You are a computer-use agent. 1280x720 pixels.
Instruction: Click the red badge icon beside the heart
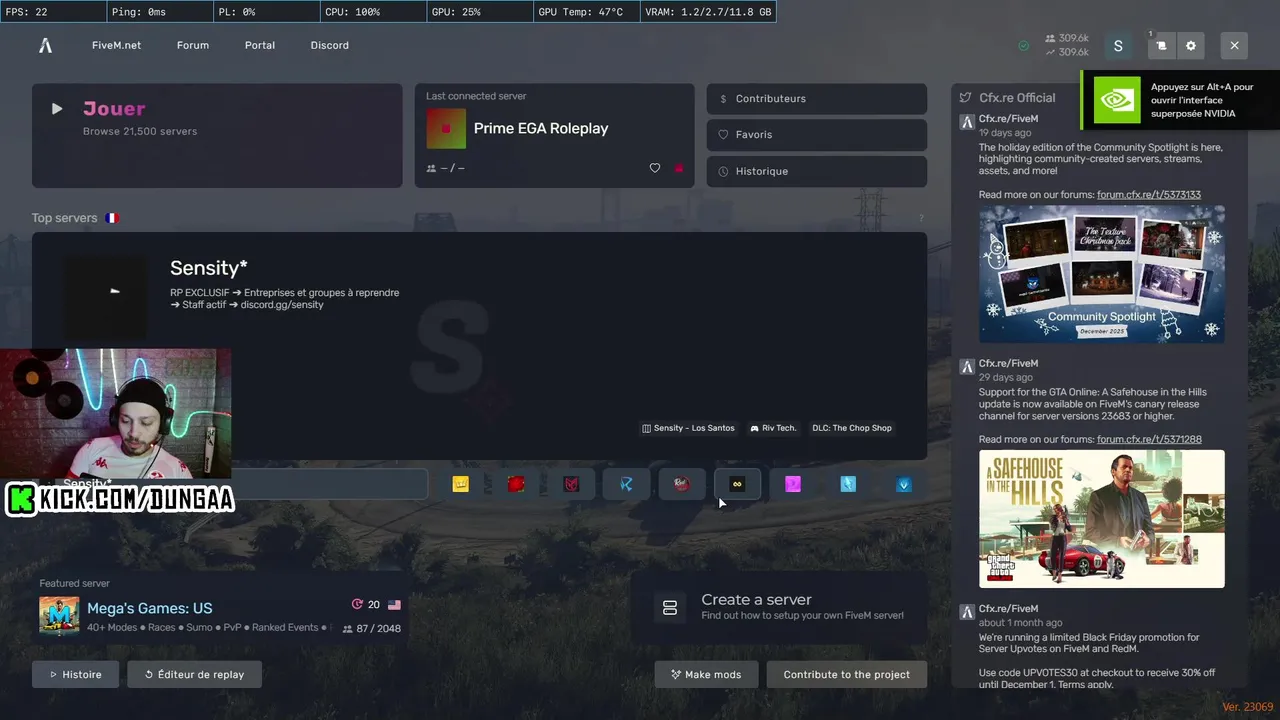click(679, 168)
